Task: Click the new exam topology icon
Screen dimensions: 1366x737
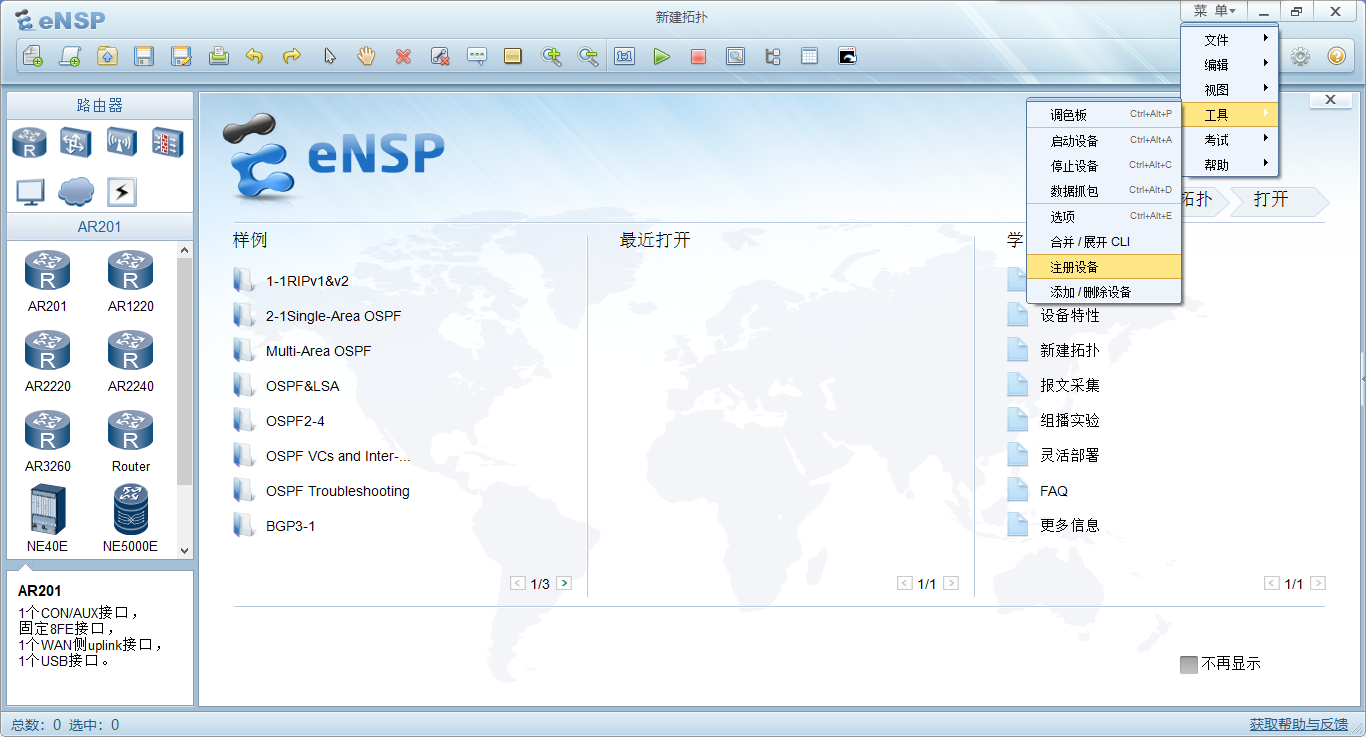Action: [70, 57]
